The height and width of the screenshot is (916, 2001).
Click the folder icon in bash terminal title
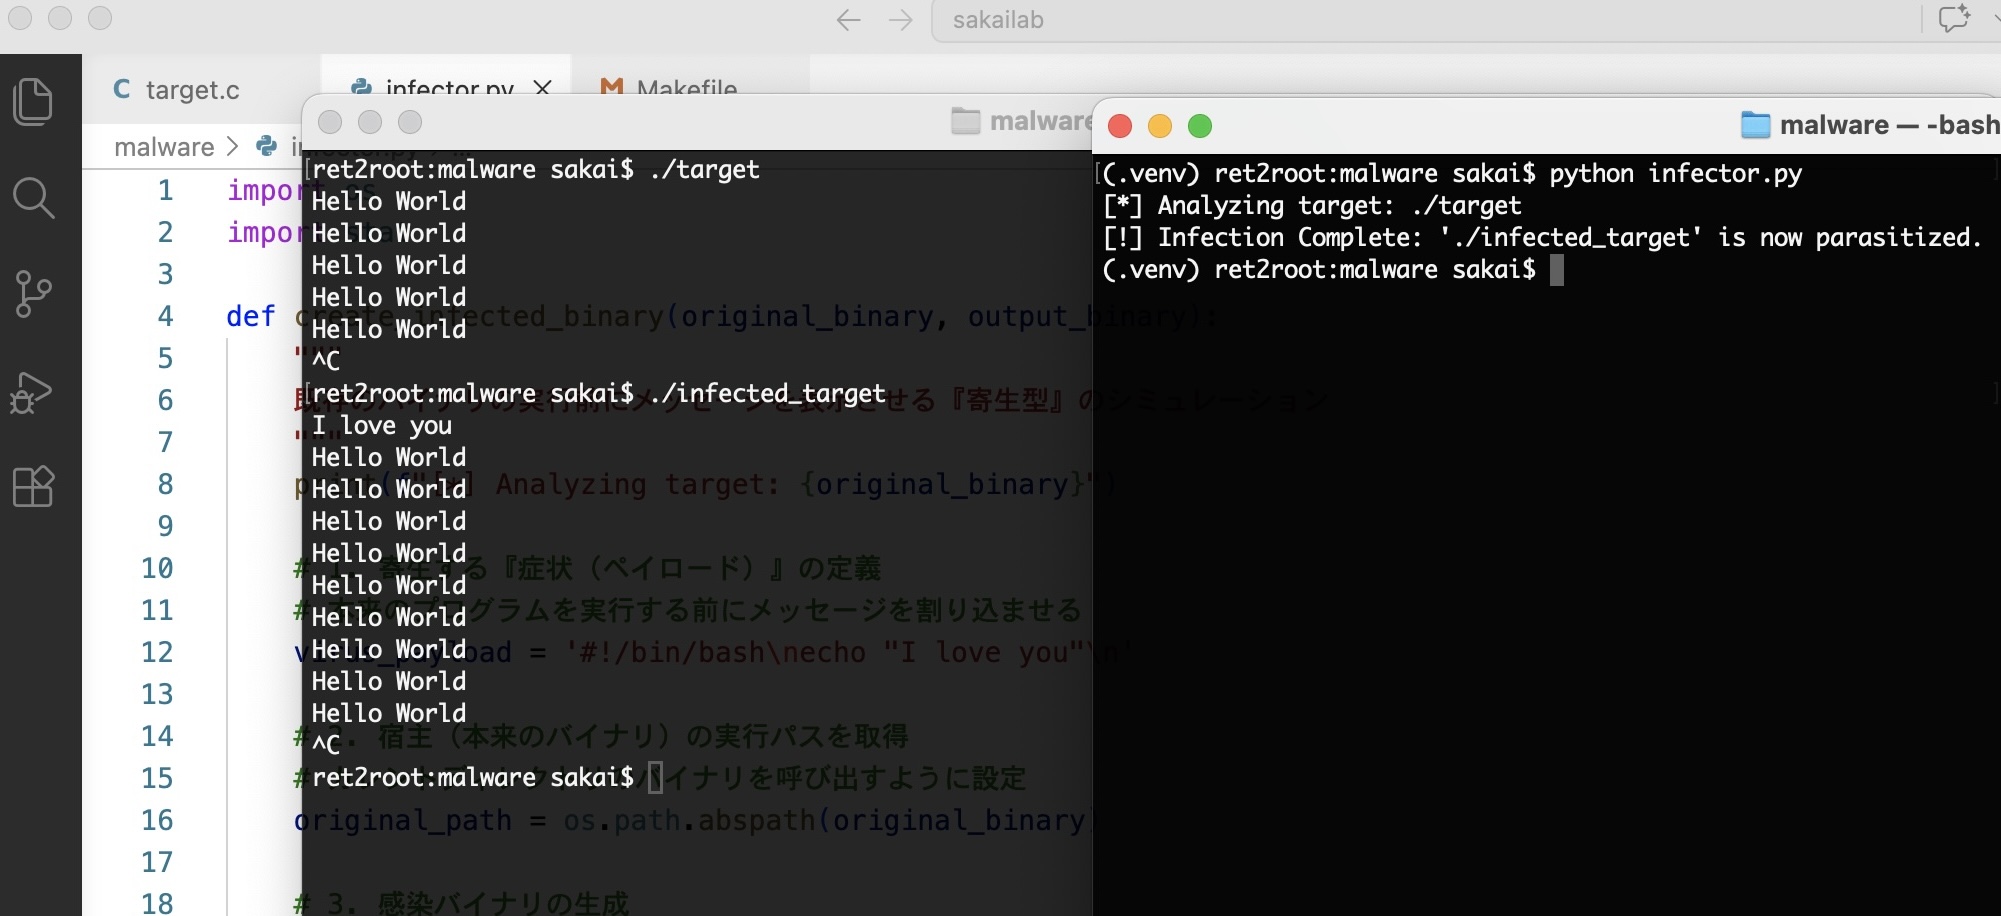pos(1755,125)
